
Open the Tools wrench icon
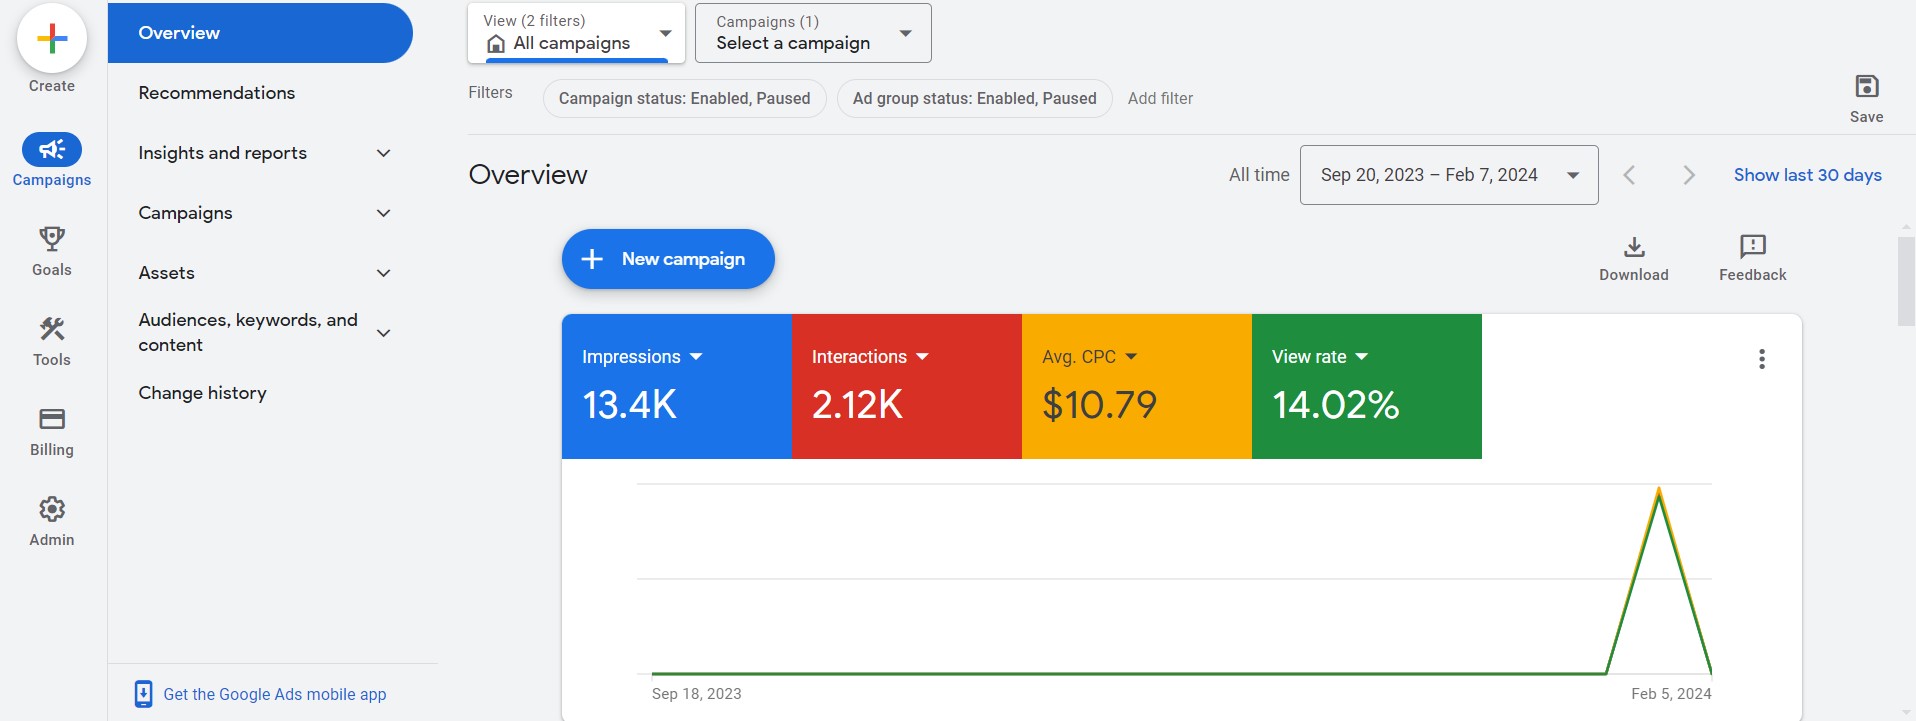coord(52,329)
